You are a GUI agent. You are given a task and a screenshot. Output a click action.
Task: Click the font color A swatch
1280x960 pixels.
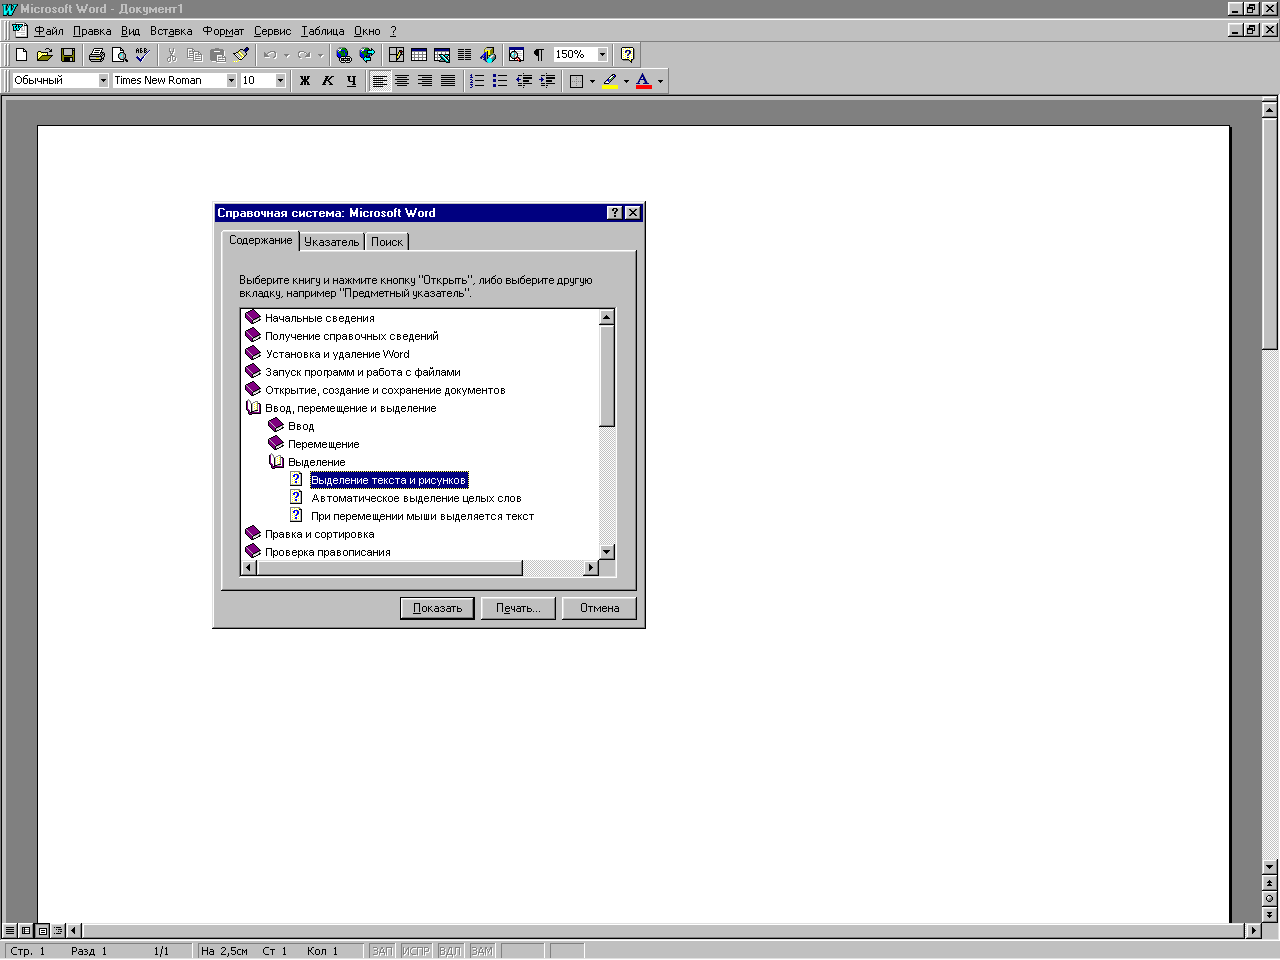pyautogui.click(x=644, y=81)
